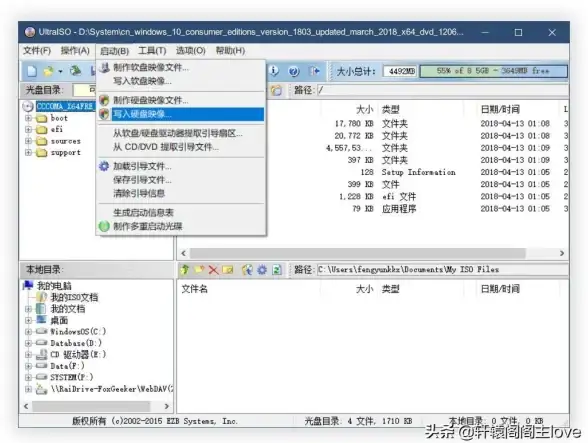Click the Setup Information type entry
The image size is (588, 443).
418,172
